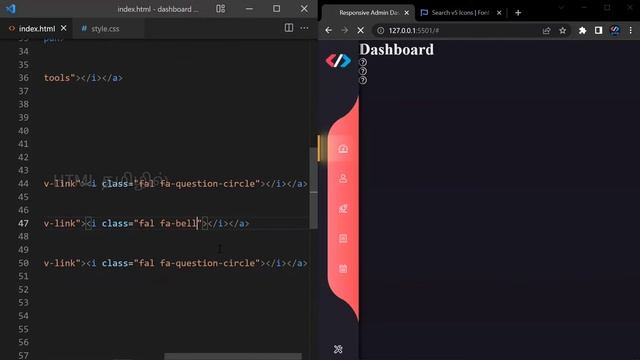Toggle the browser side panel
The image size is (640, 360).
coord(598,30)
